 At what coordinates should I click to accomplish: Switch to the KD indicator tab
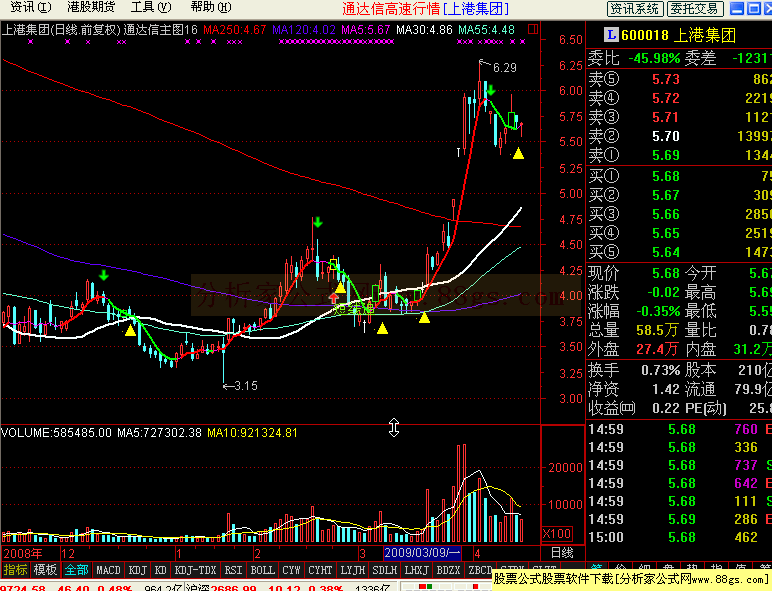pyautogui.click(x=161, y=570)
